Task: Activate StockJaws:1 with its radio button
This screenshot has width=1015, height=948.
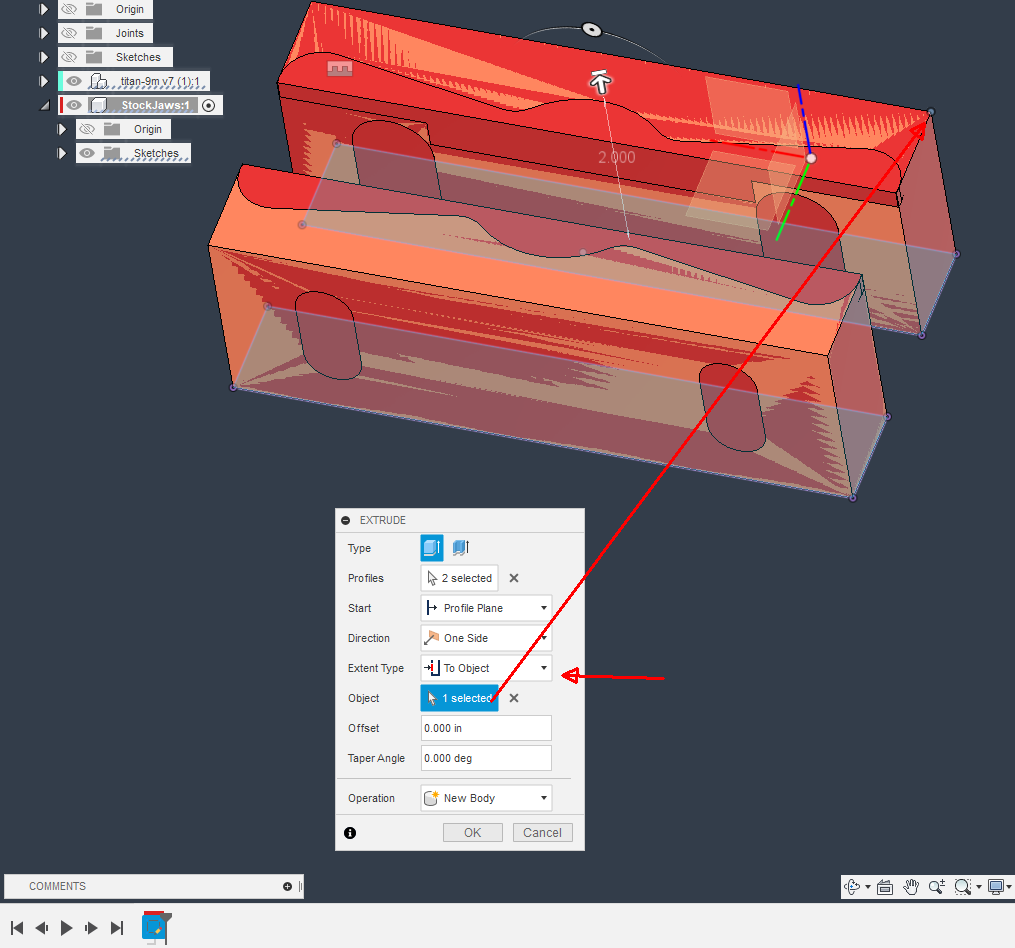Action: tap(209, 105)
